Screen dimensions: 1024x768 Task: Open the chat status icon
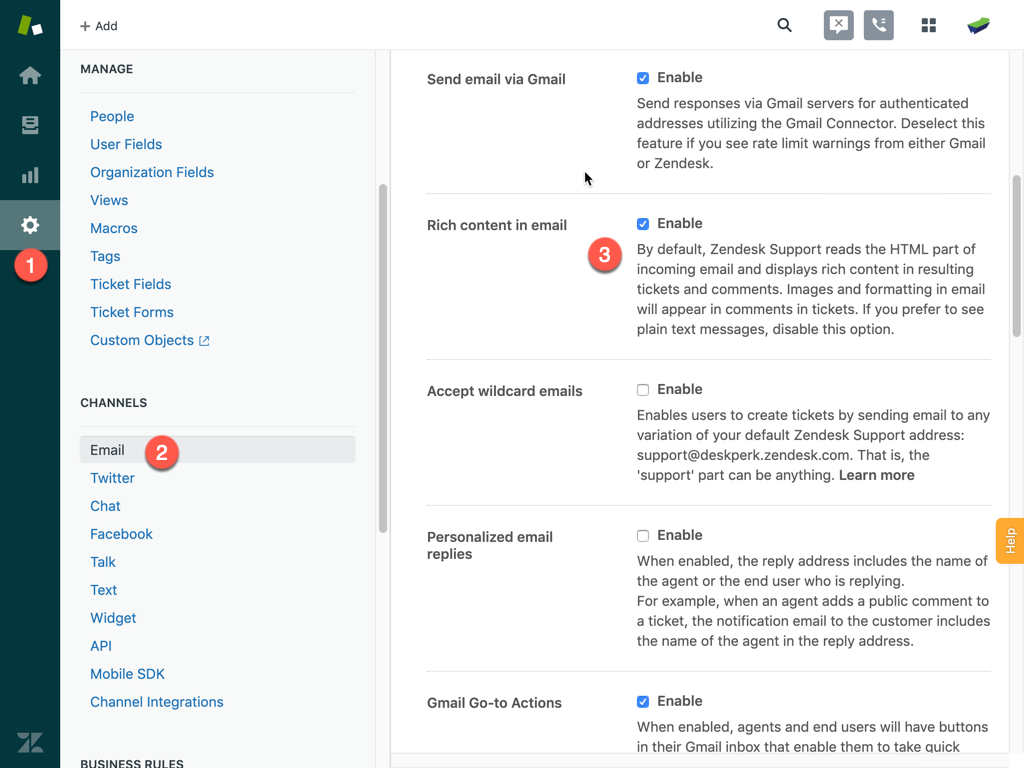coord(839,26)
